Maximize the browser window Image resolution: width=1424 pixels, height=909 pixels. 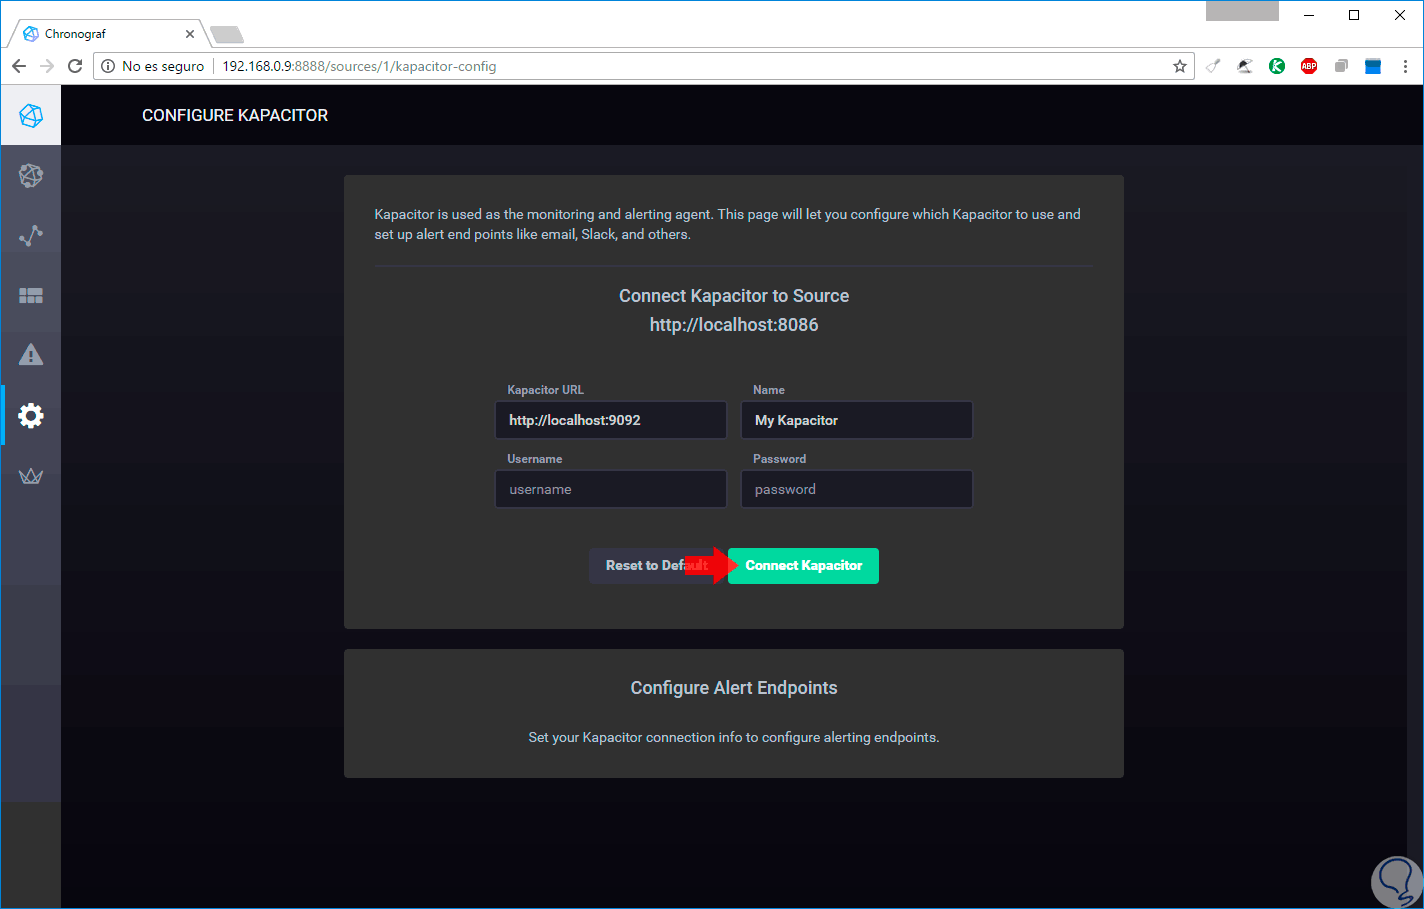[x=1354, y=15]
